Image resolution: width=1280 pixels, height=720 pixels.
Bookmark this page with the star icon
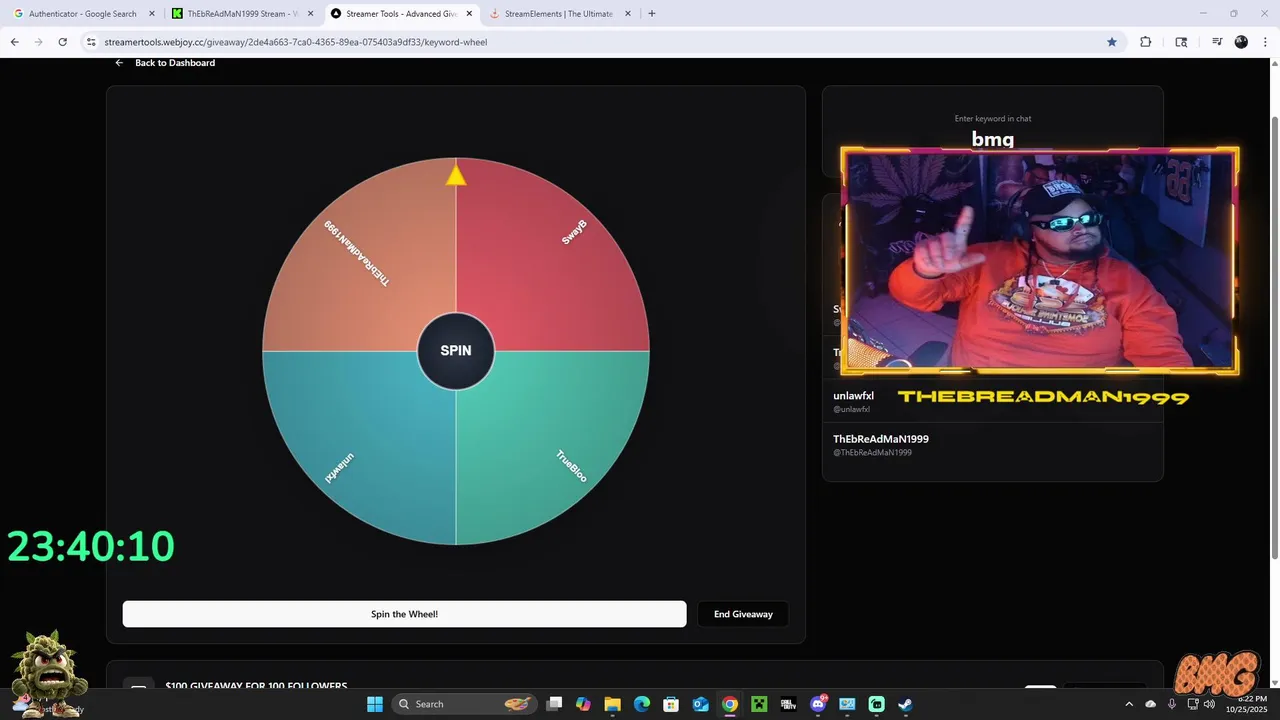(x=1112, y=42)
